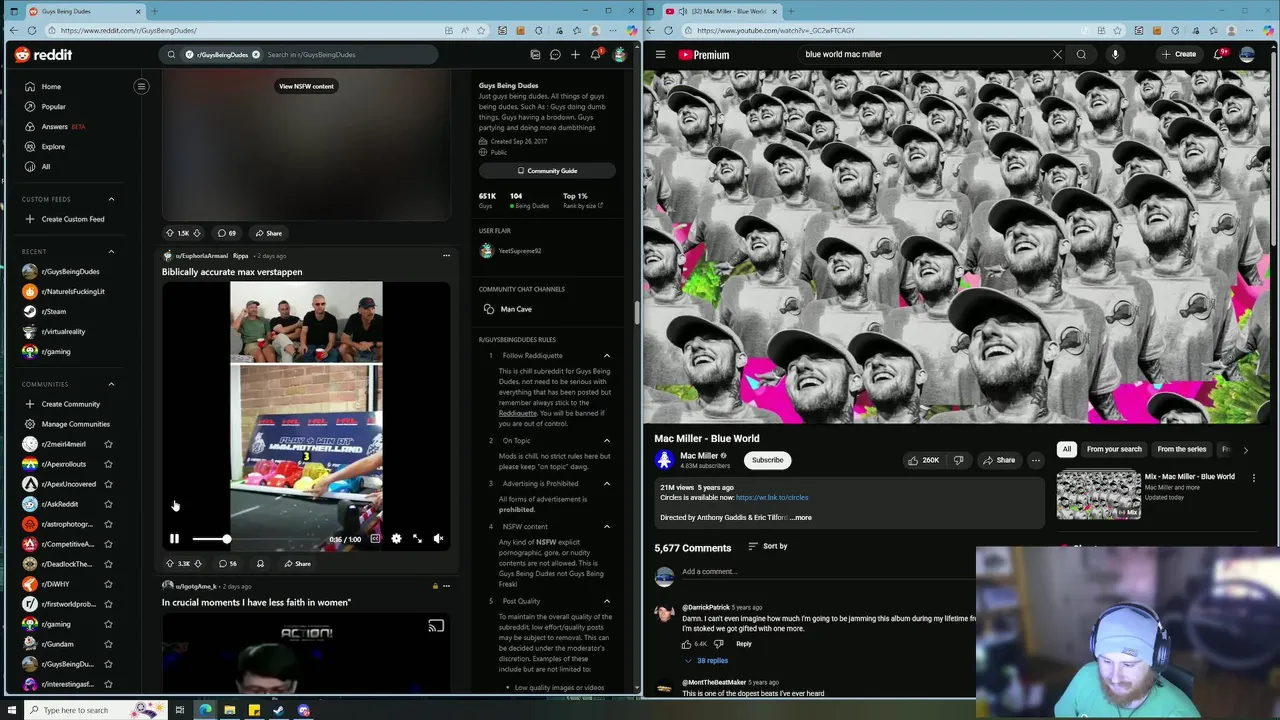
Task: Downvote the max verstappen post
Action: pyautogui.click(x=197, y=564)
